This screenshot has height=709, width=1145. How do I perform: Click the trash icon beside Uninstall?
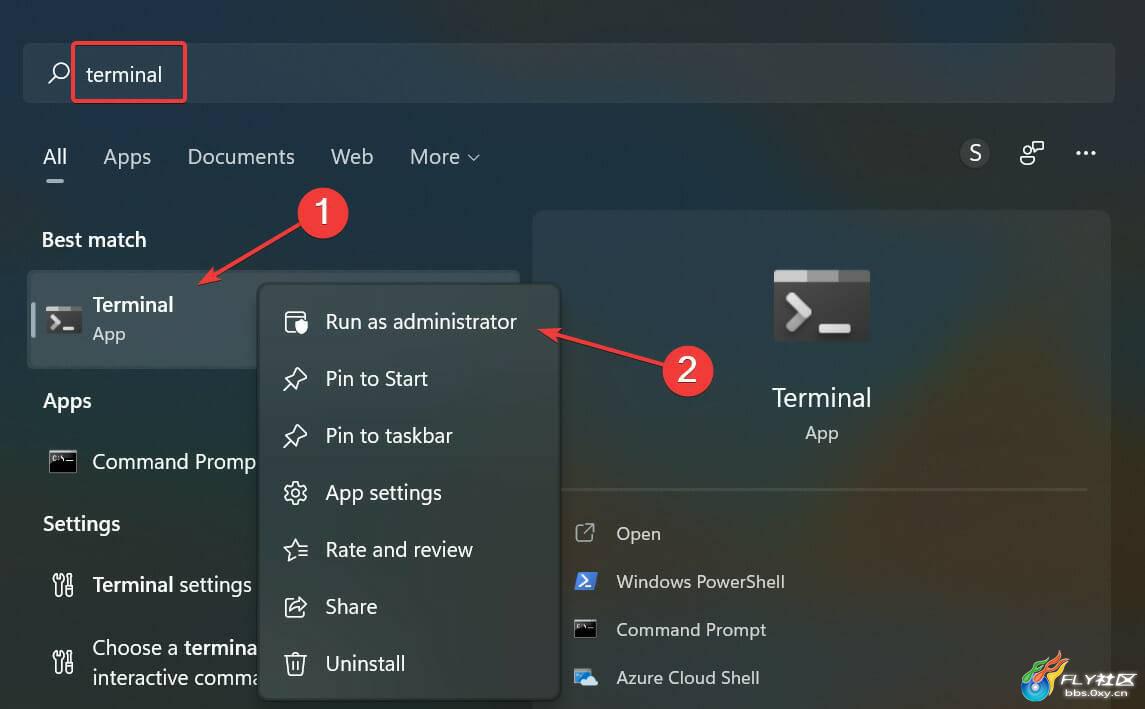[296, 664]
